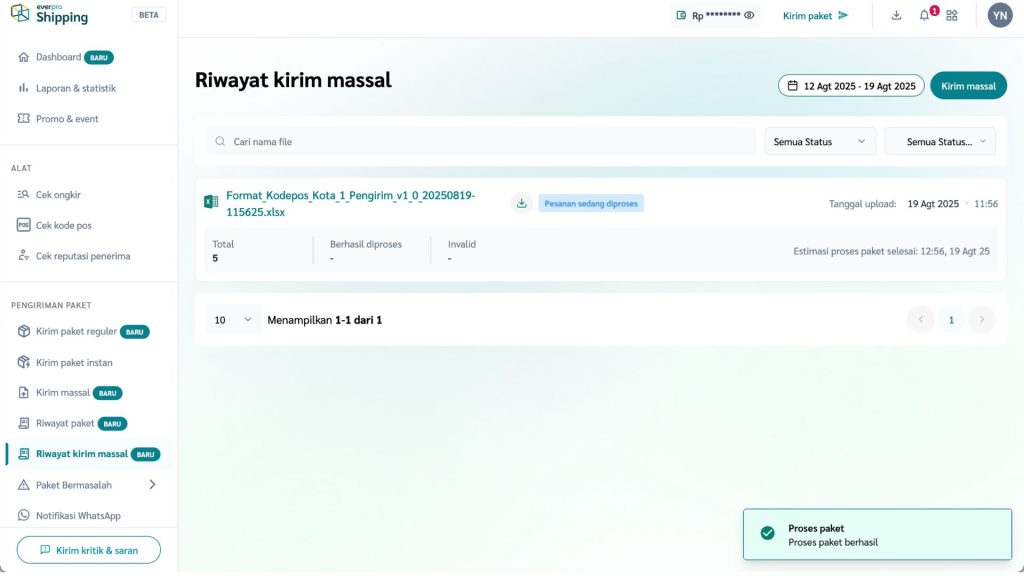The image size is (1024, 576).
Task: Click the YN profile avatar
Action: point(999,15)
